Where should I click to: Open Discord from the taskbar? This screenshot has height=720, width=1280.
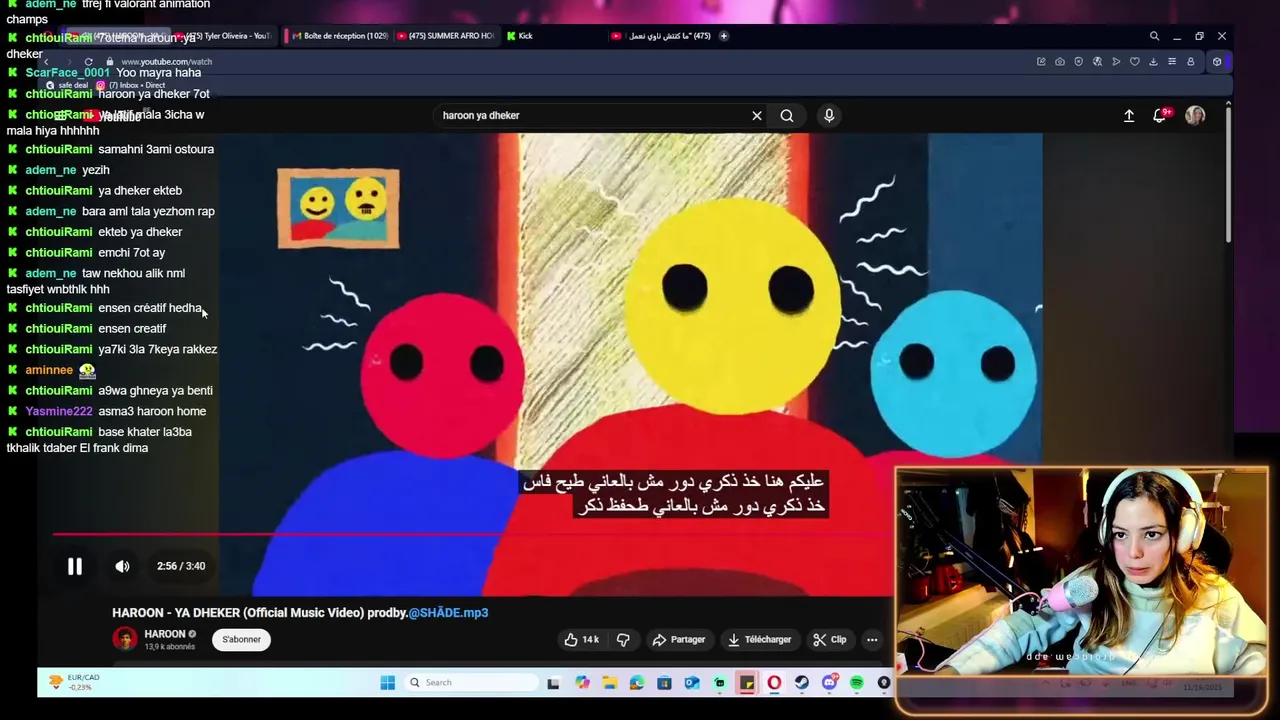[829, 683]
